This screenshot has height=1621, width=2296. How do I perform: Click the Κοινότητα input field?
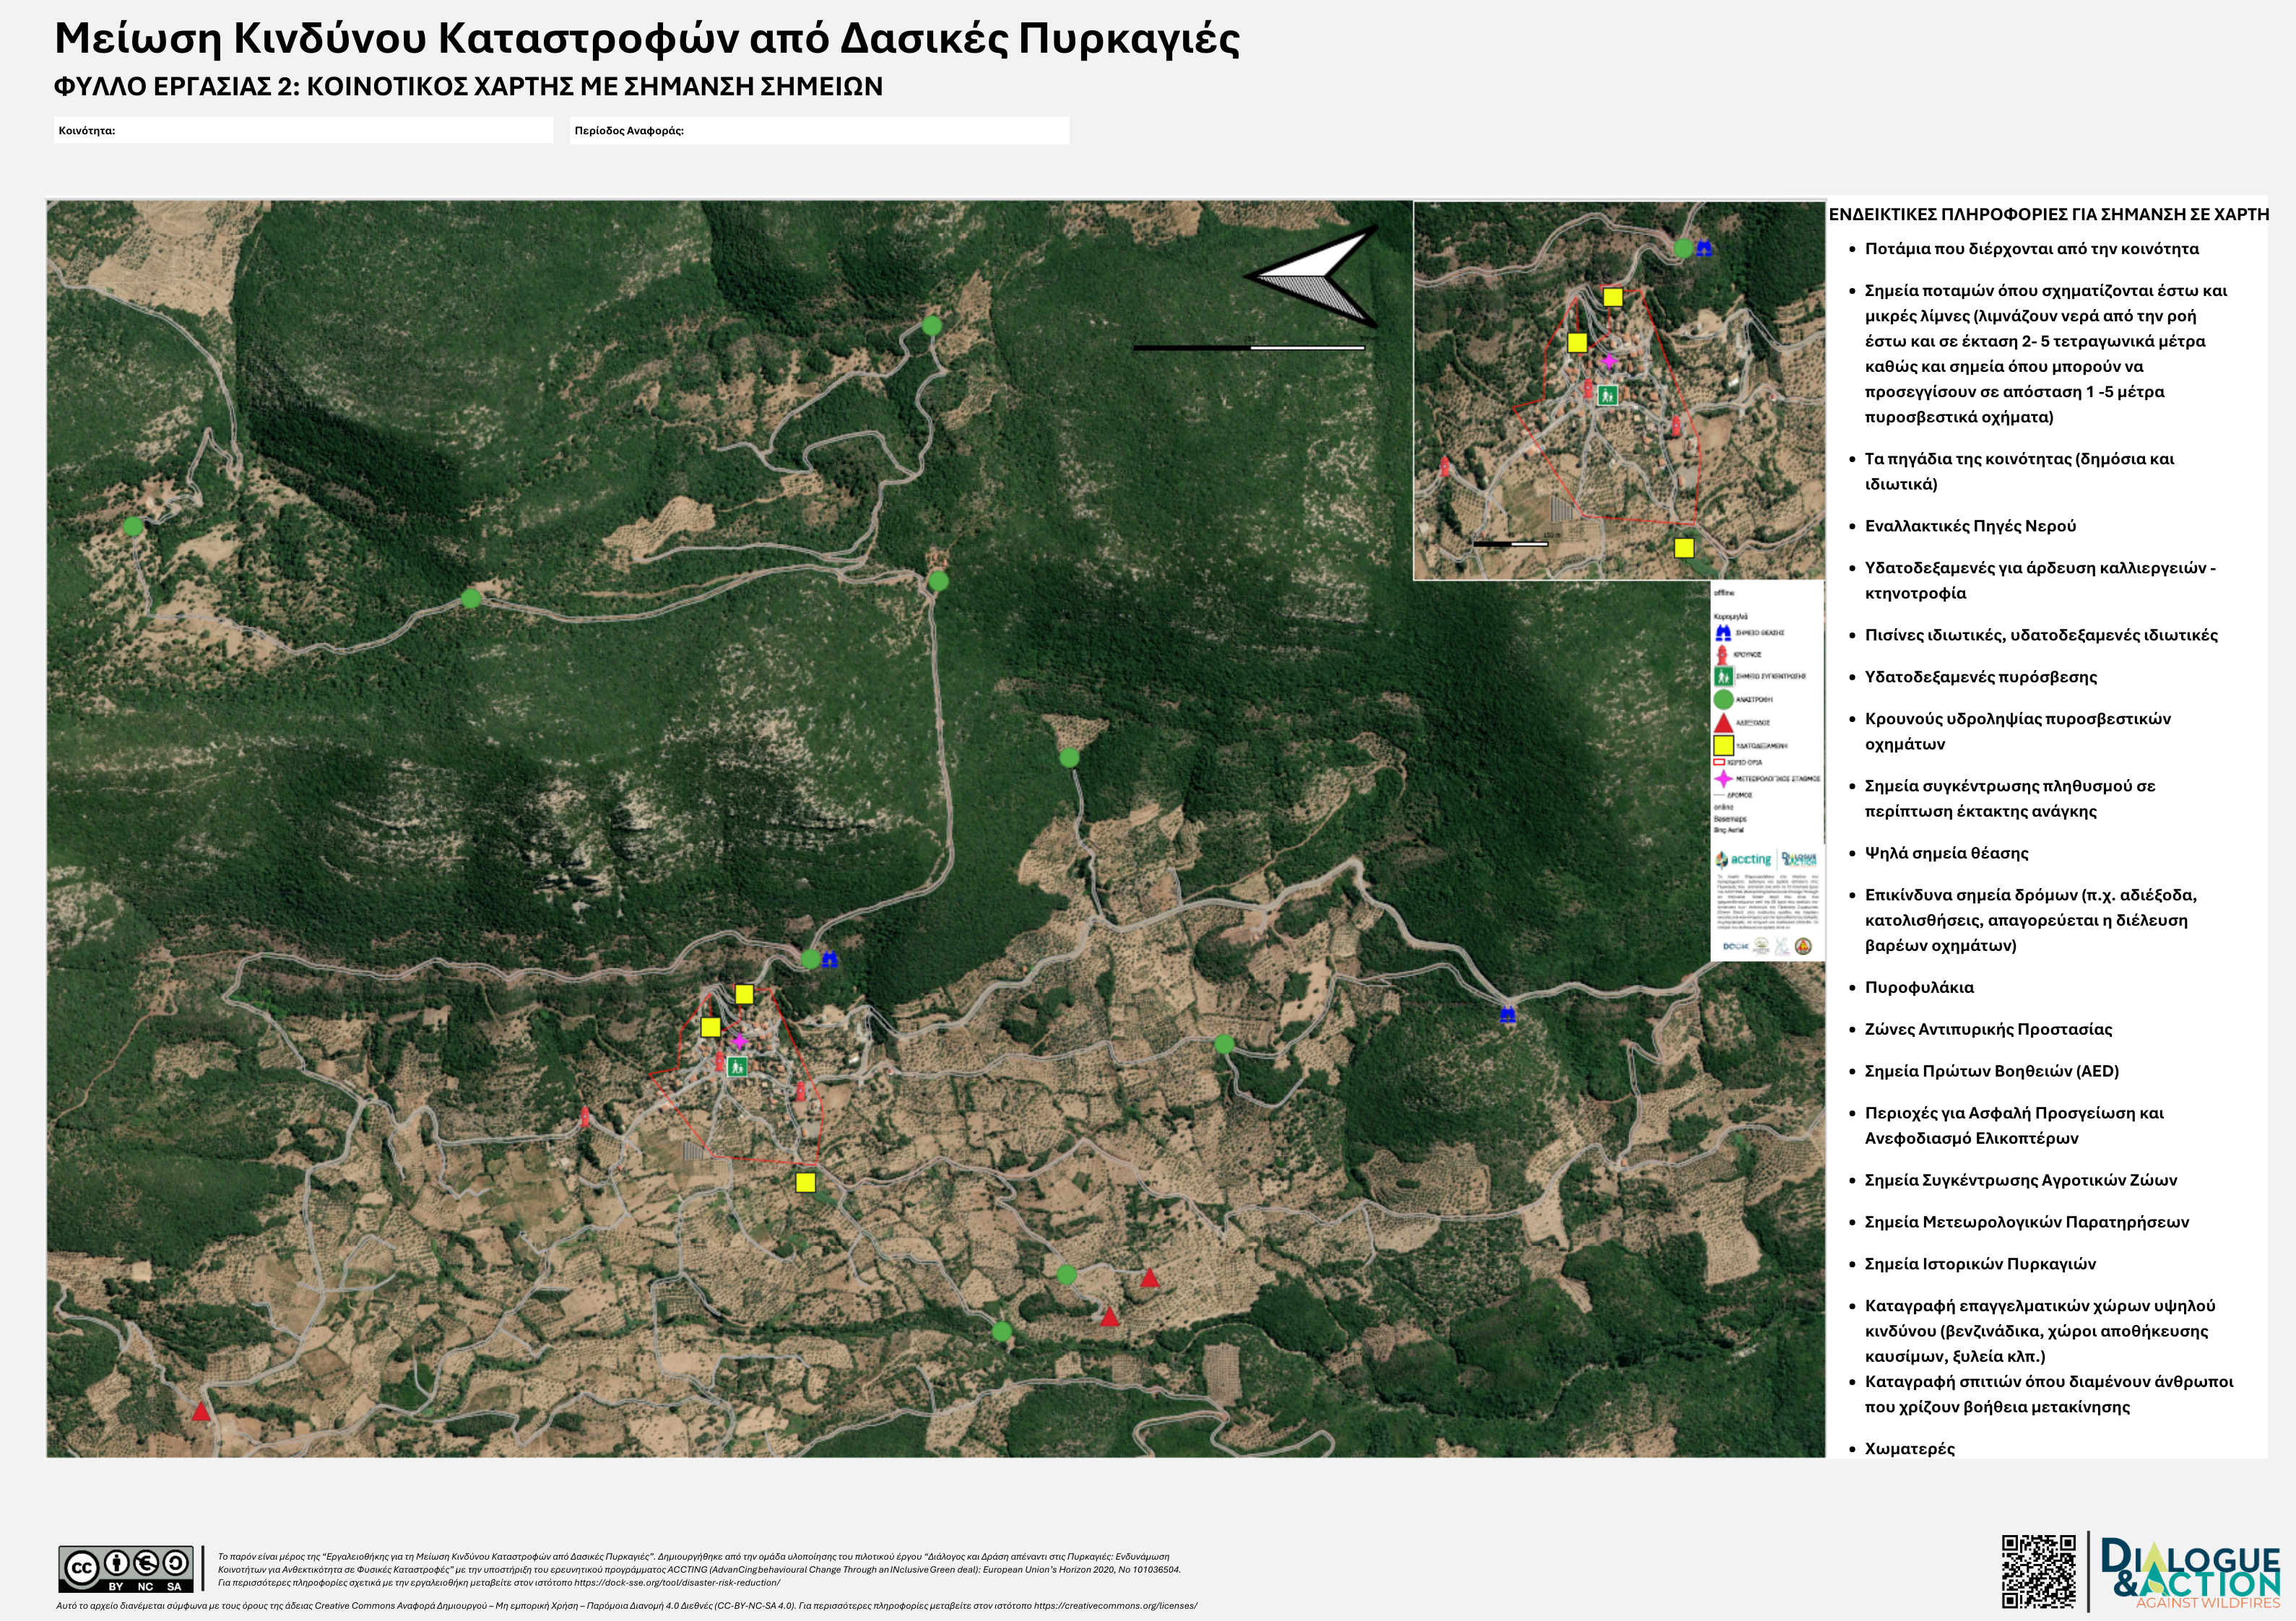(330, 131)
